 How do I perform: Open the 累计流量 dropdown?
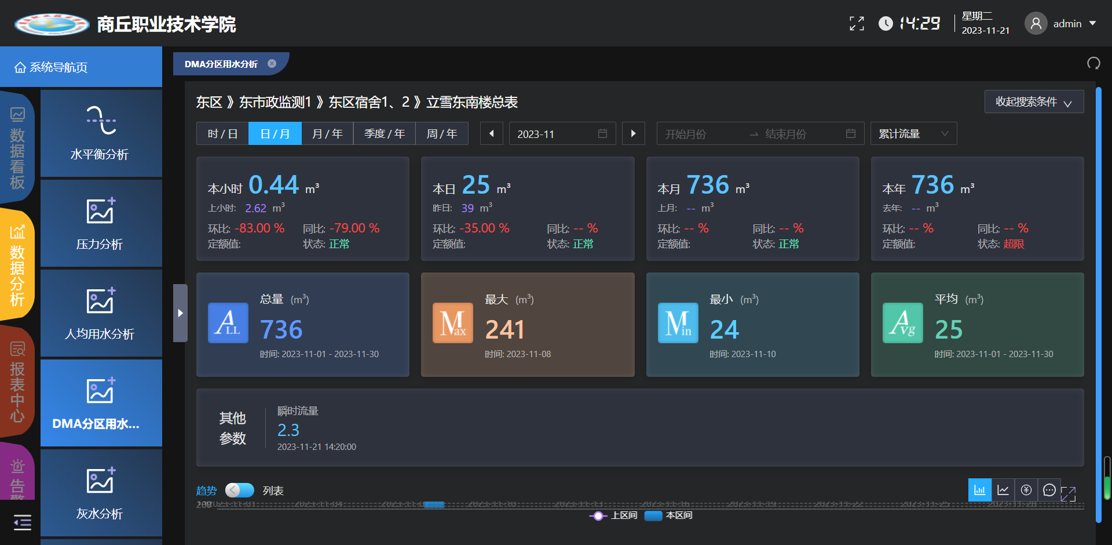(x=913, y=134)
